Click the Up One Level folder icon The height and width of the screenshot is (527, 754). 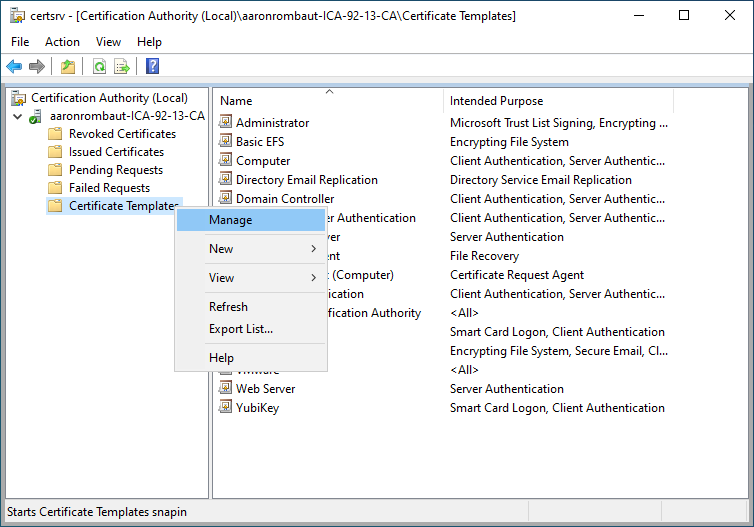tap(67, 67)
